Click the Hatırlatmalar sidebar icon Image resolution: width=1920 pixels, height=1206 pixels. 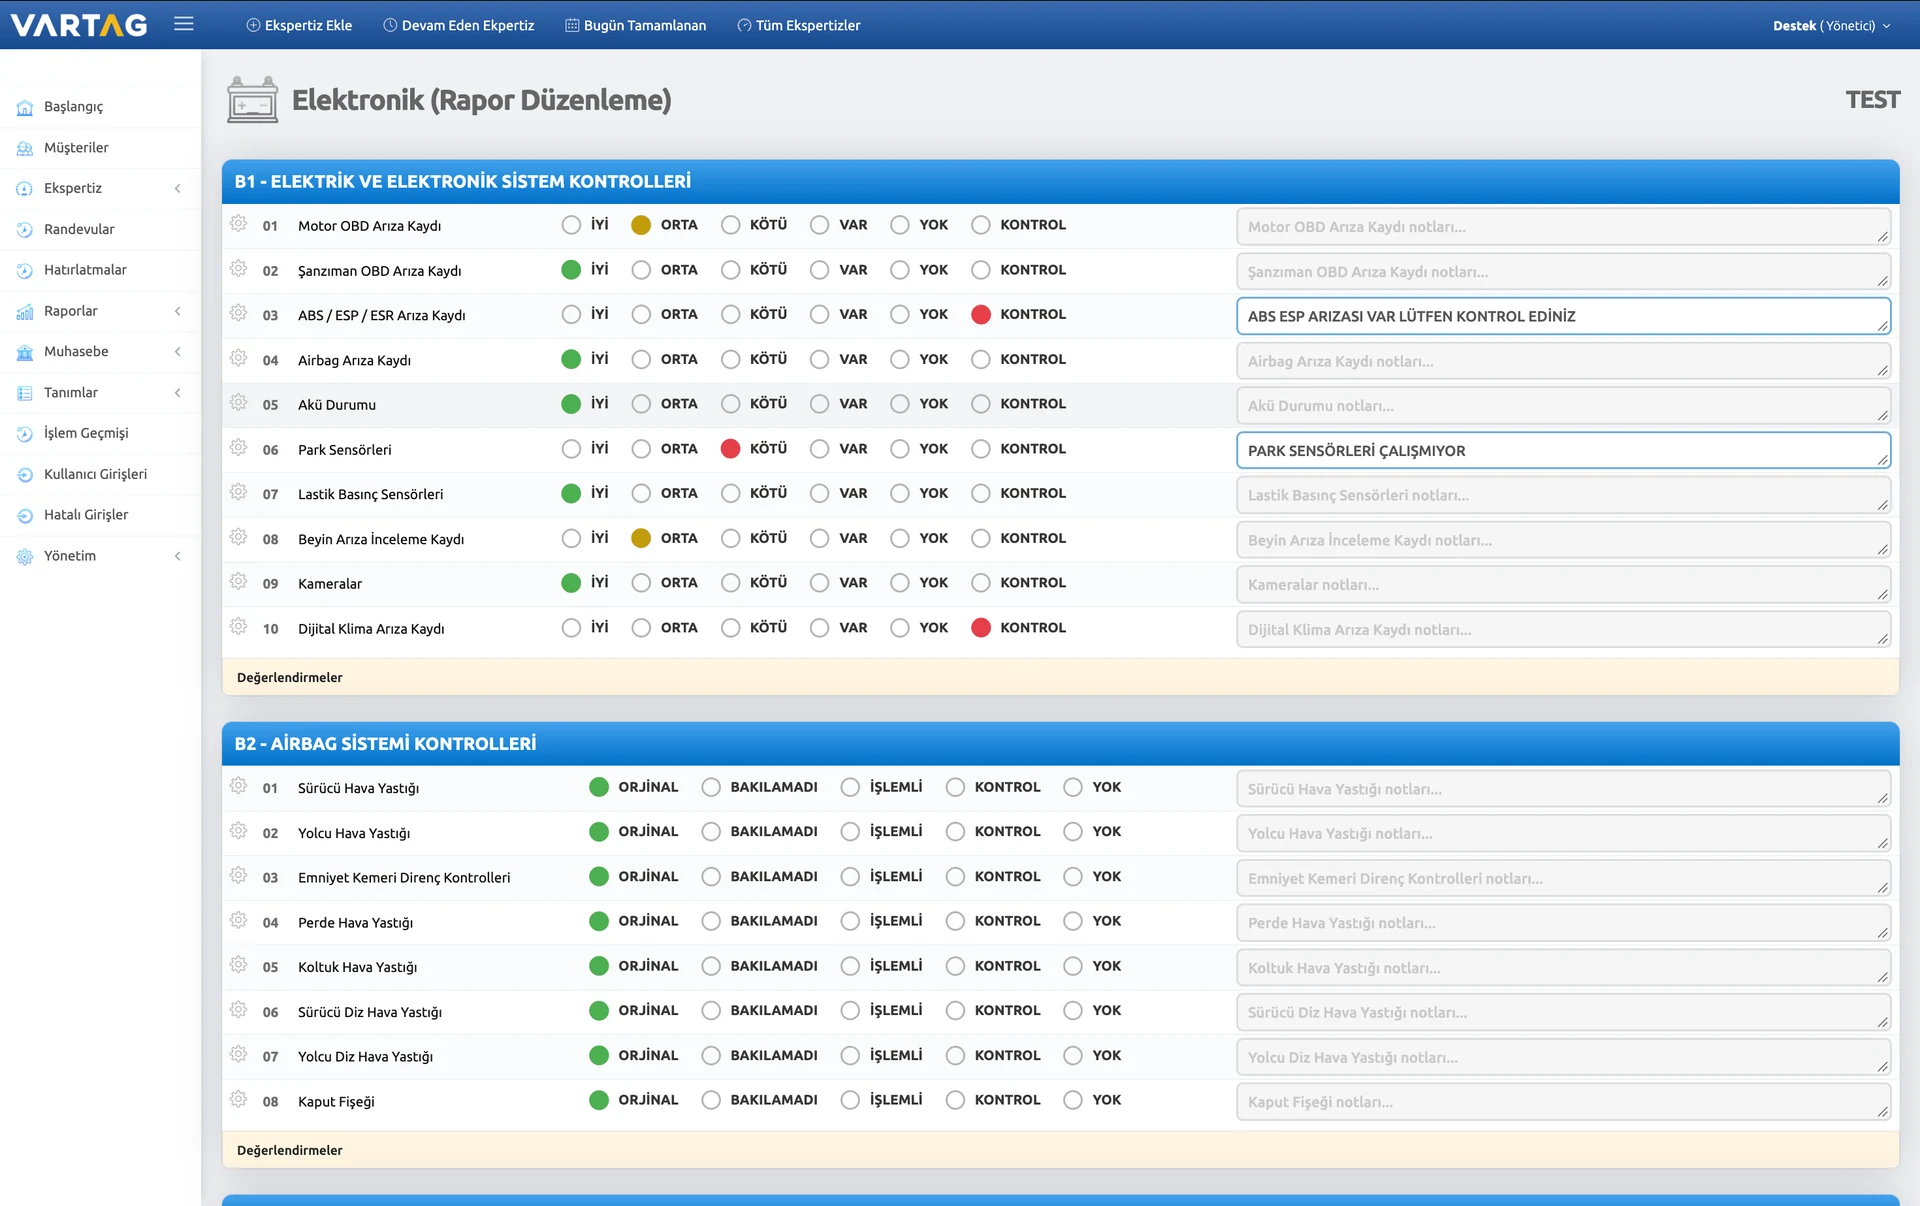(25, 270)
